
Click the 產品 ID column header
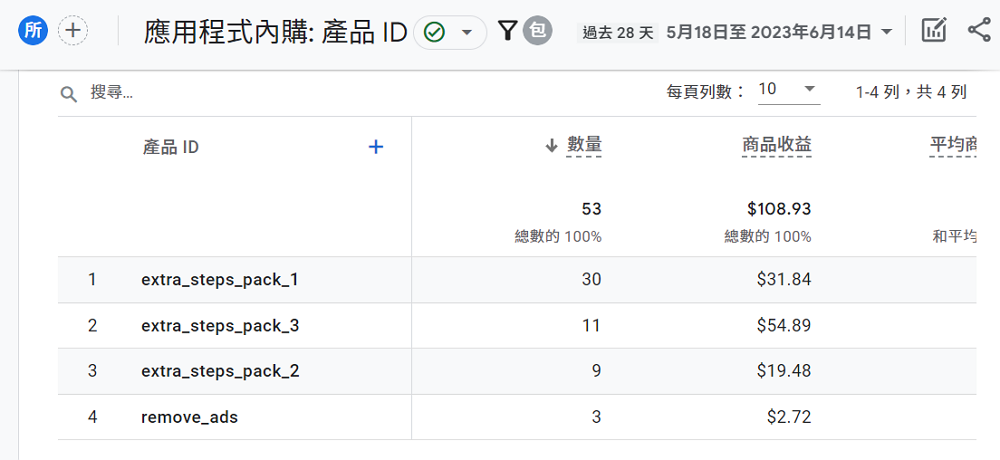pos(170,147)
